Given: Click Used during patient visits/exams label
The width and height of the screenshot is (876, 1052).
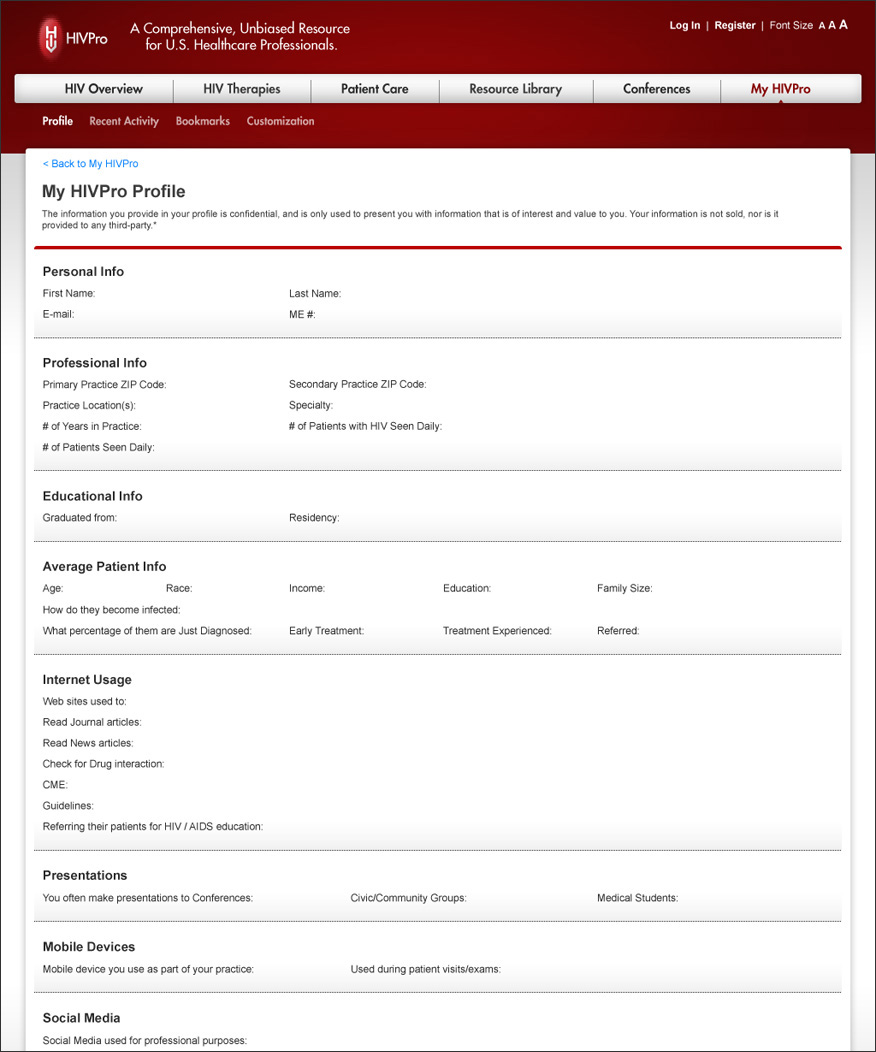Looking at the screenshot, I should [426, 969].
